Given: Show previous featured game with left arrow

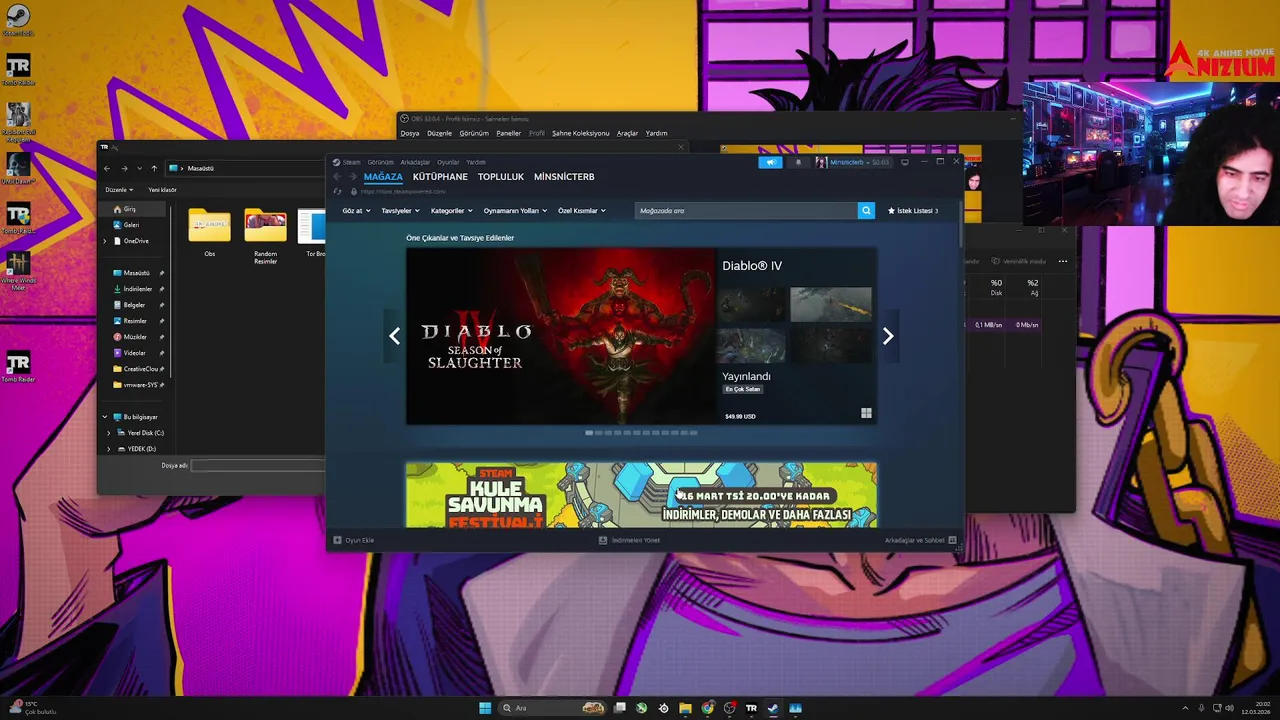Looking at the screenshot, I should (394, 336).
